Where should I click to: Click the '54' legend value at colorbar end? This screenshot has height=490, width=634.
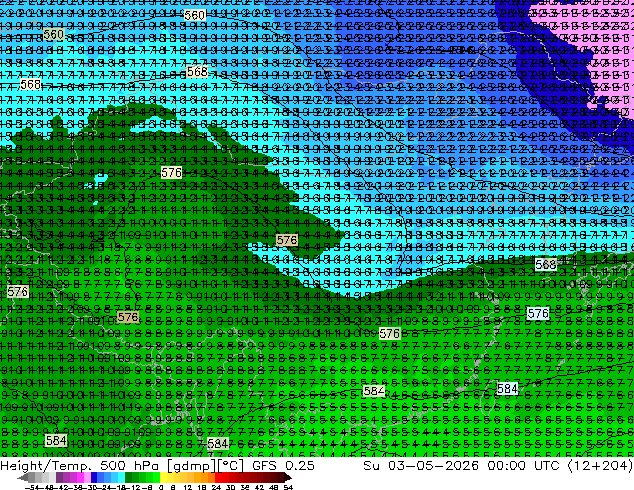click(x=288, y=487)
